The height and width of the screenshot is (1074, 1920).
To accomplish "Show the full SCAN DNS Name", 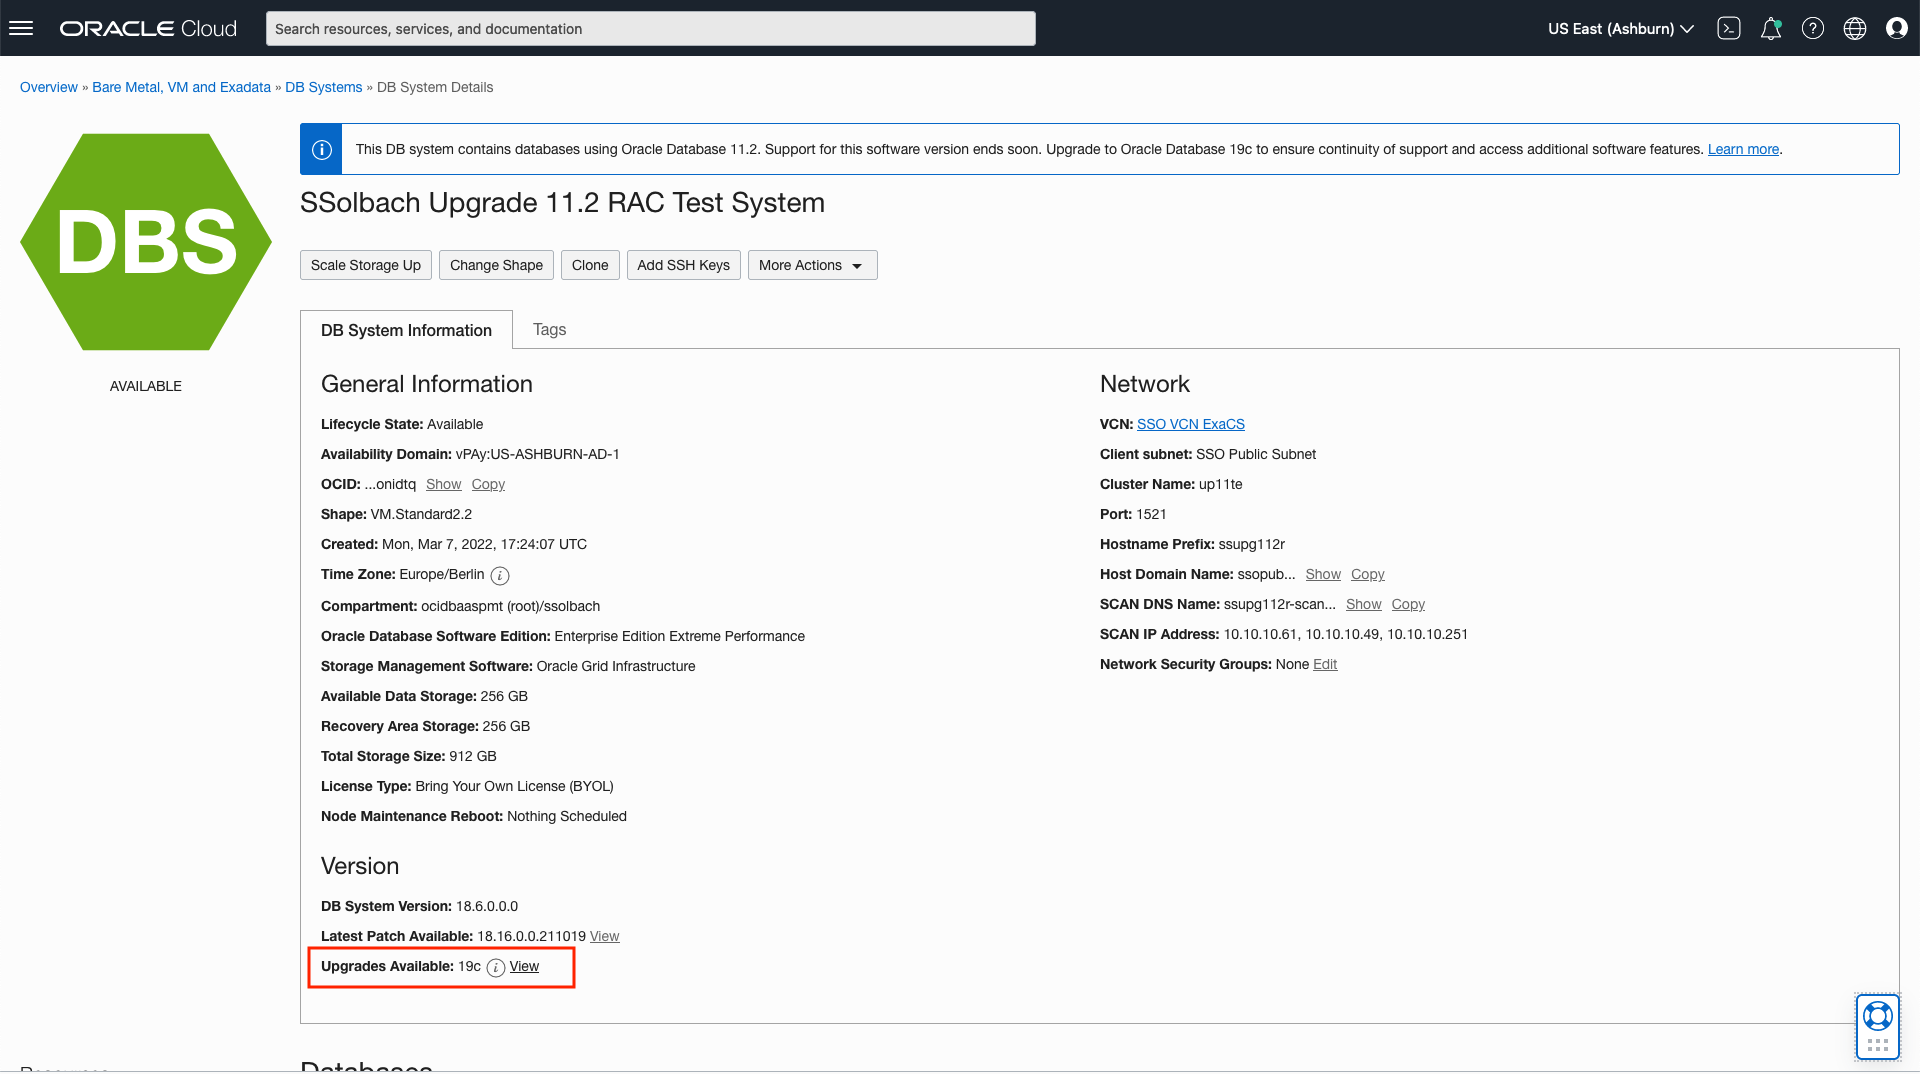I will 1363,604.
